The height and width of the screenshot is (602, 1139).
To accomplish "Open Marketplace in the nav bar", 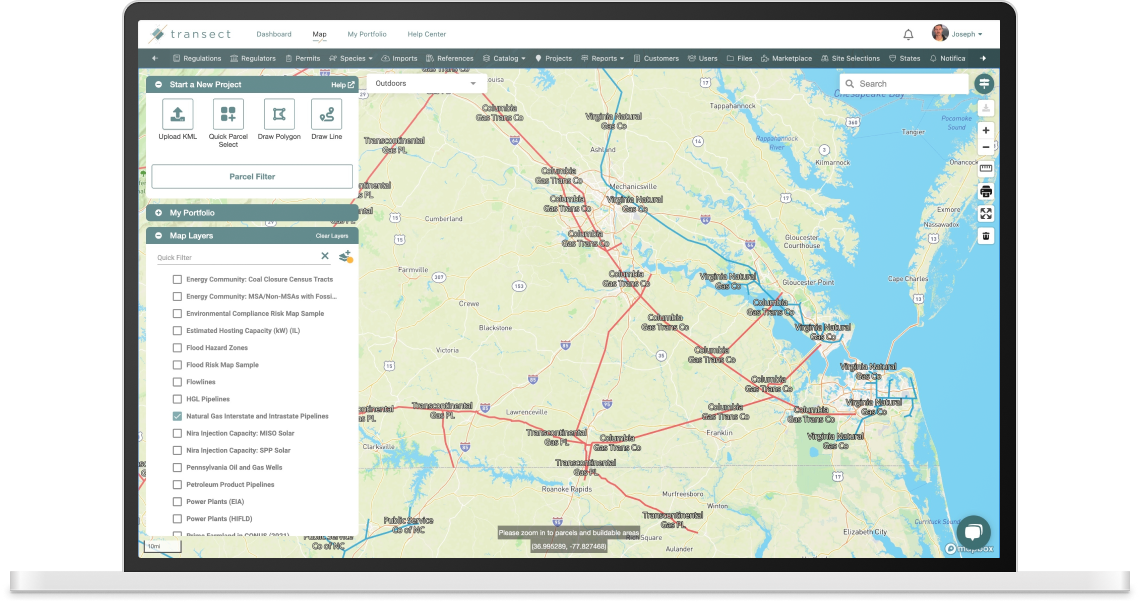I will click(786, 58).
